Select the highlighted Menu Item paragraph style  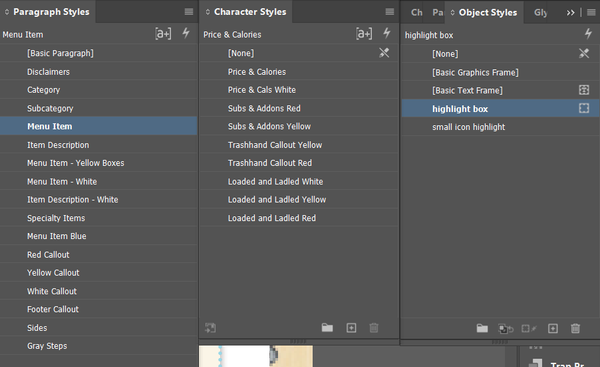tap(99, 126)
